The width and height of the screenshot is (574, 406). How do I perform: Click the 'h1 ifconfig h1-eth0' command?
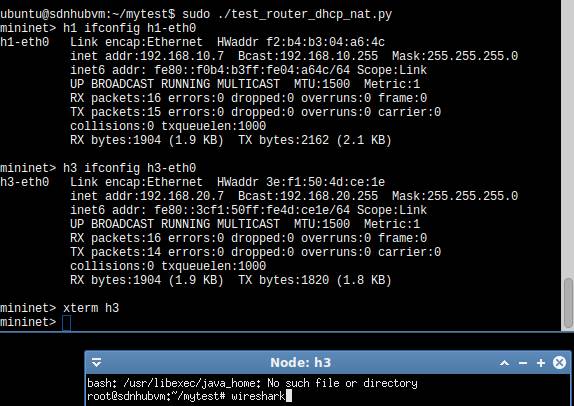[129, 28]
